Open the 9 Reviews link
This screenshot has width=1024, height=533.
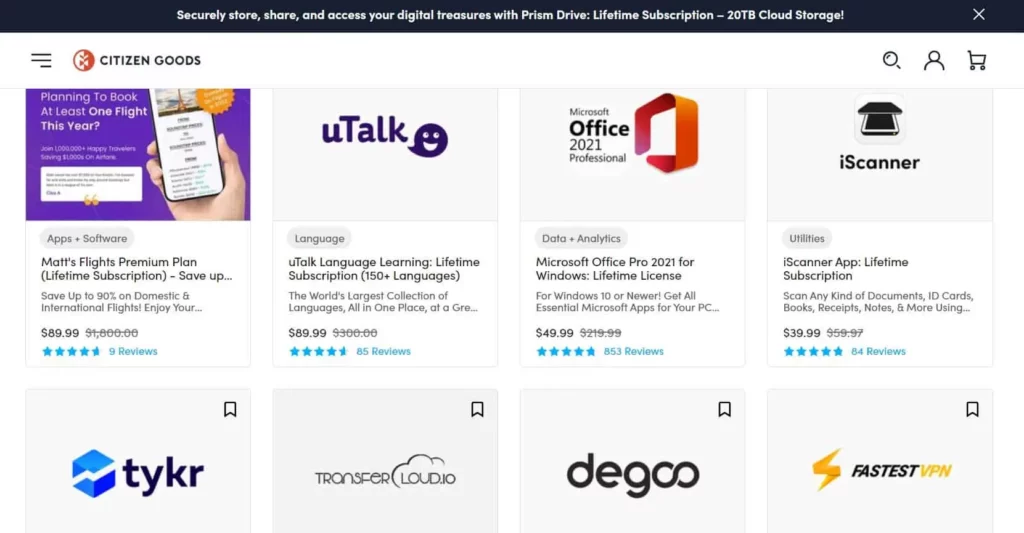point(133,351)
